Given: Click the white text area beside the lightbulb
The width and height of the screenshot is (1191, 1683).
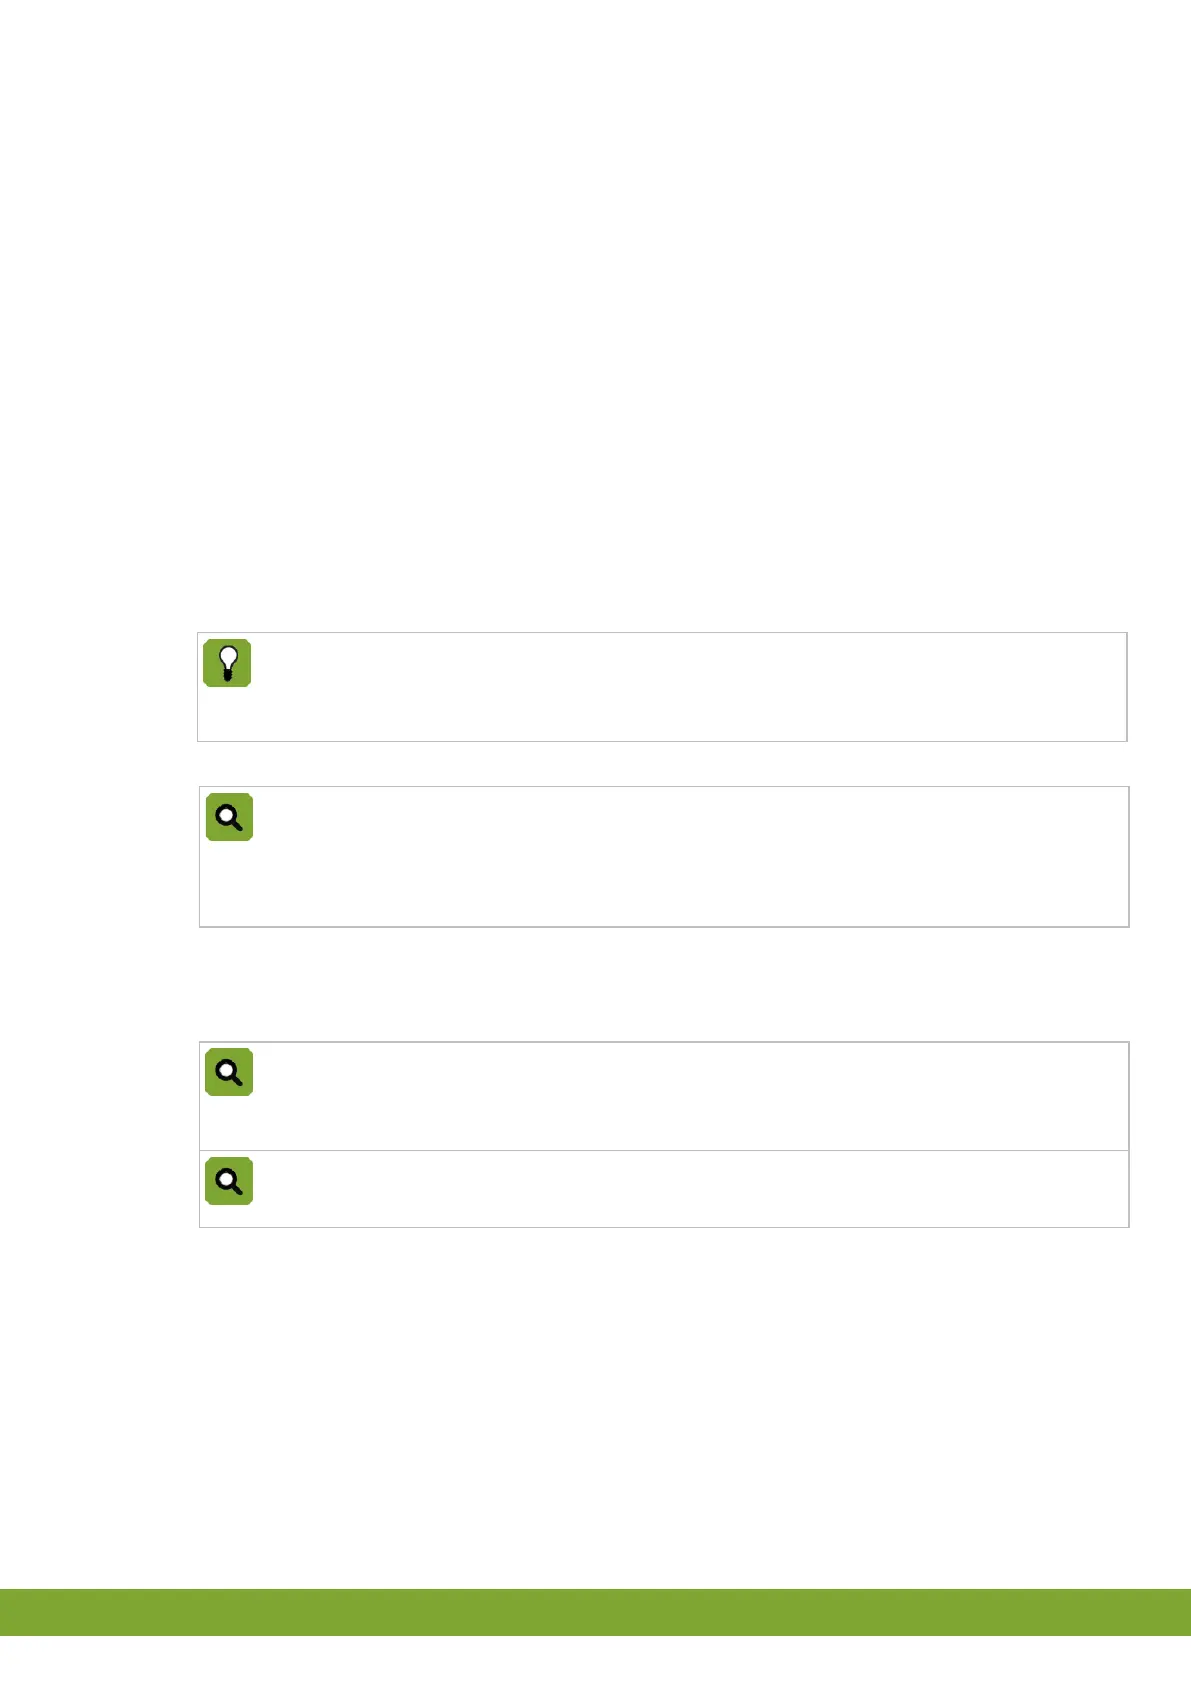Looking at the screenshot, I should coord(690,687).
